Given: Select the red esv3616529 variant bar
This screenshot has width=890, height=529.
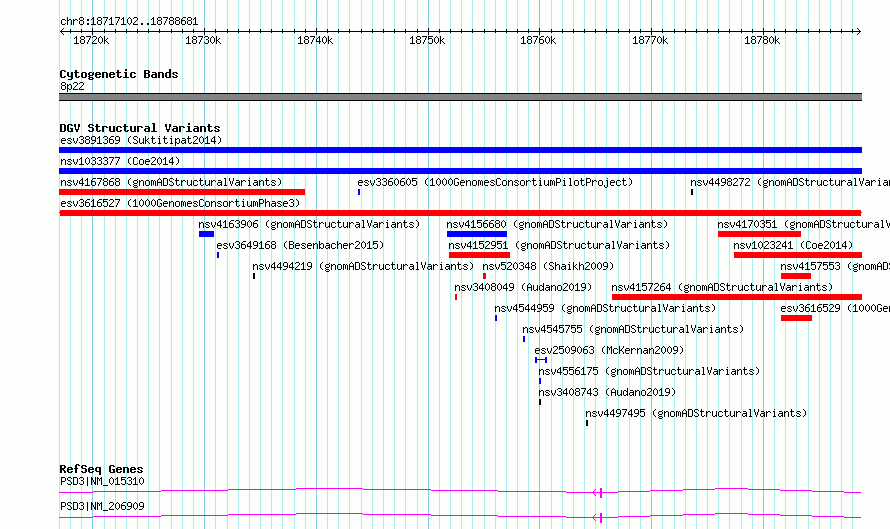Looking at the screenshot, I should pos(796,318).
